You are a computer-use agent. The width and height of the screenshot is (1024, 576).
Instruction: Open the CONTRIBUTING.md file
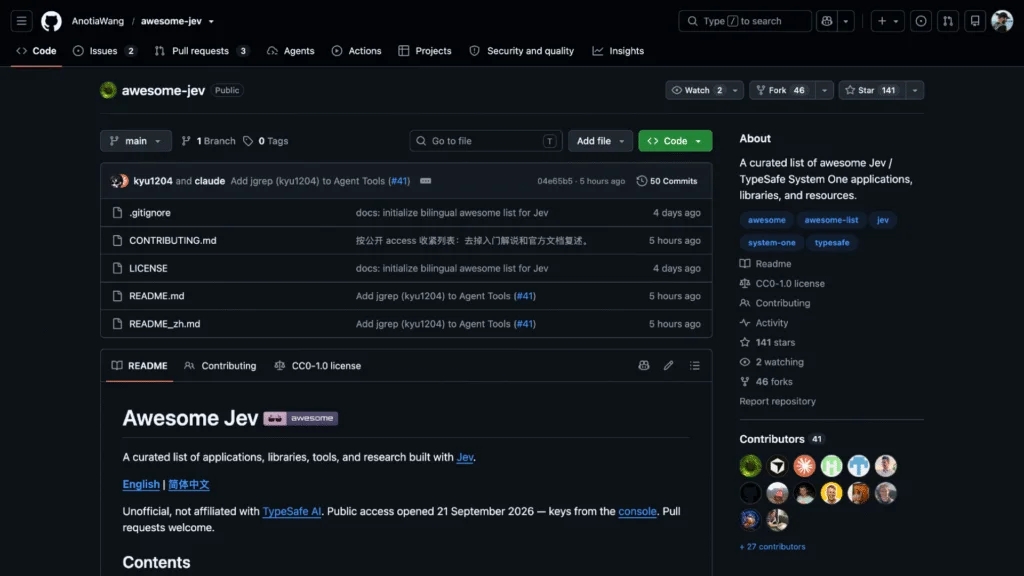pyautogui.click(x=172, y=240)
